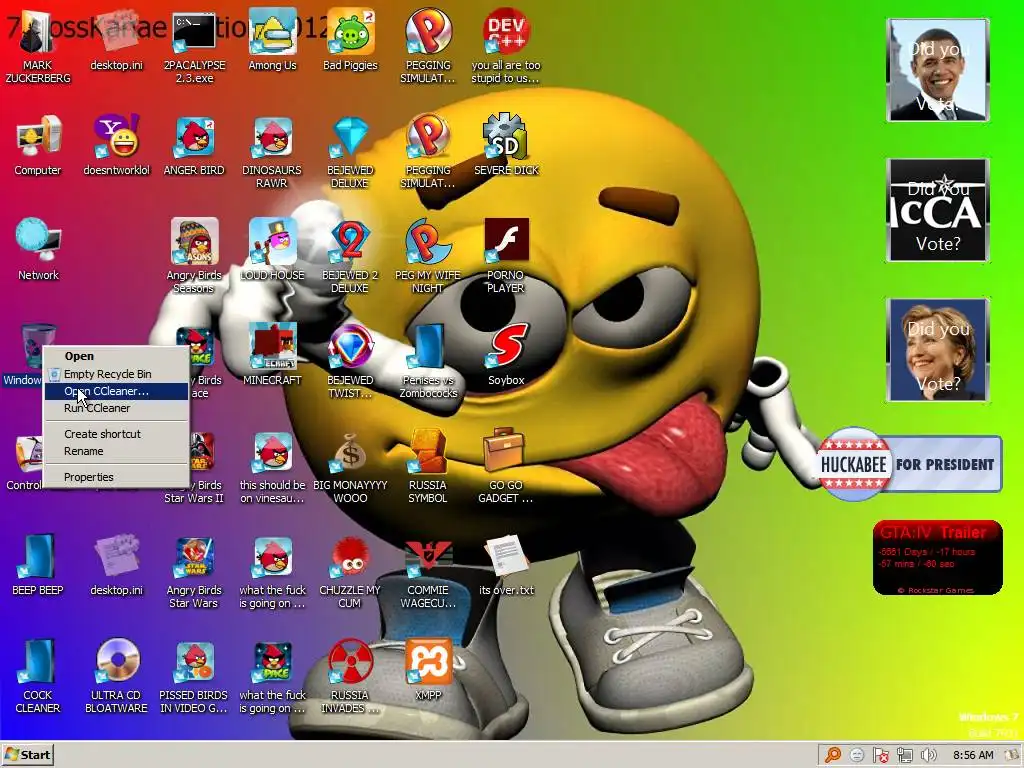Select the ULTRA CD BLOATWARE disc icon
1024x768 pixels.
coord(116,676)
